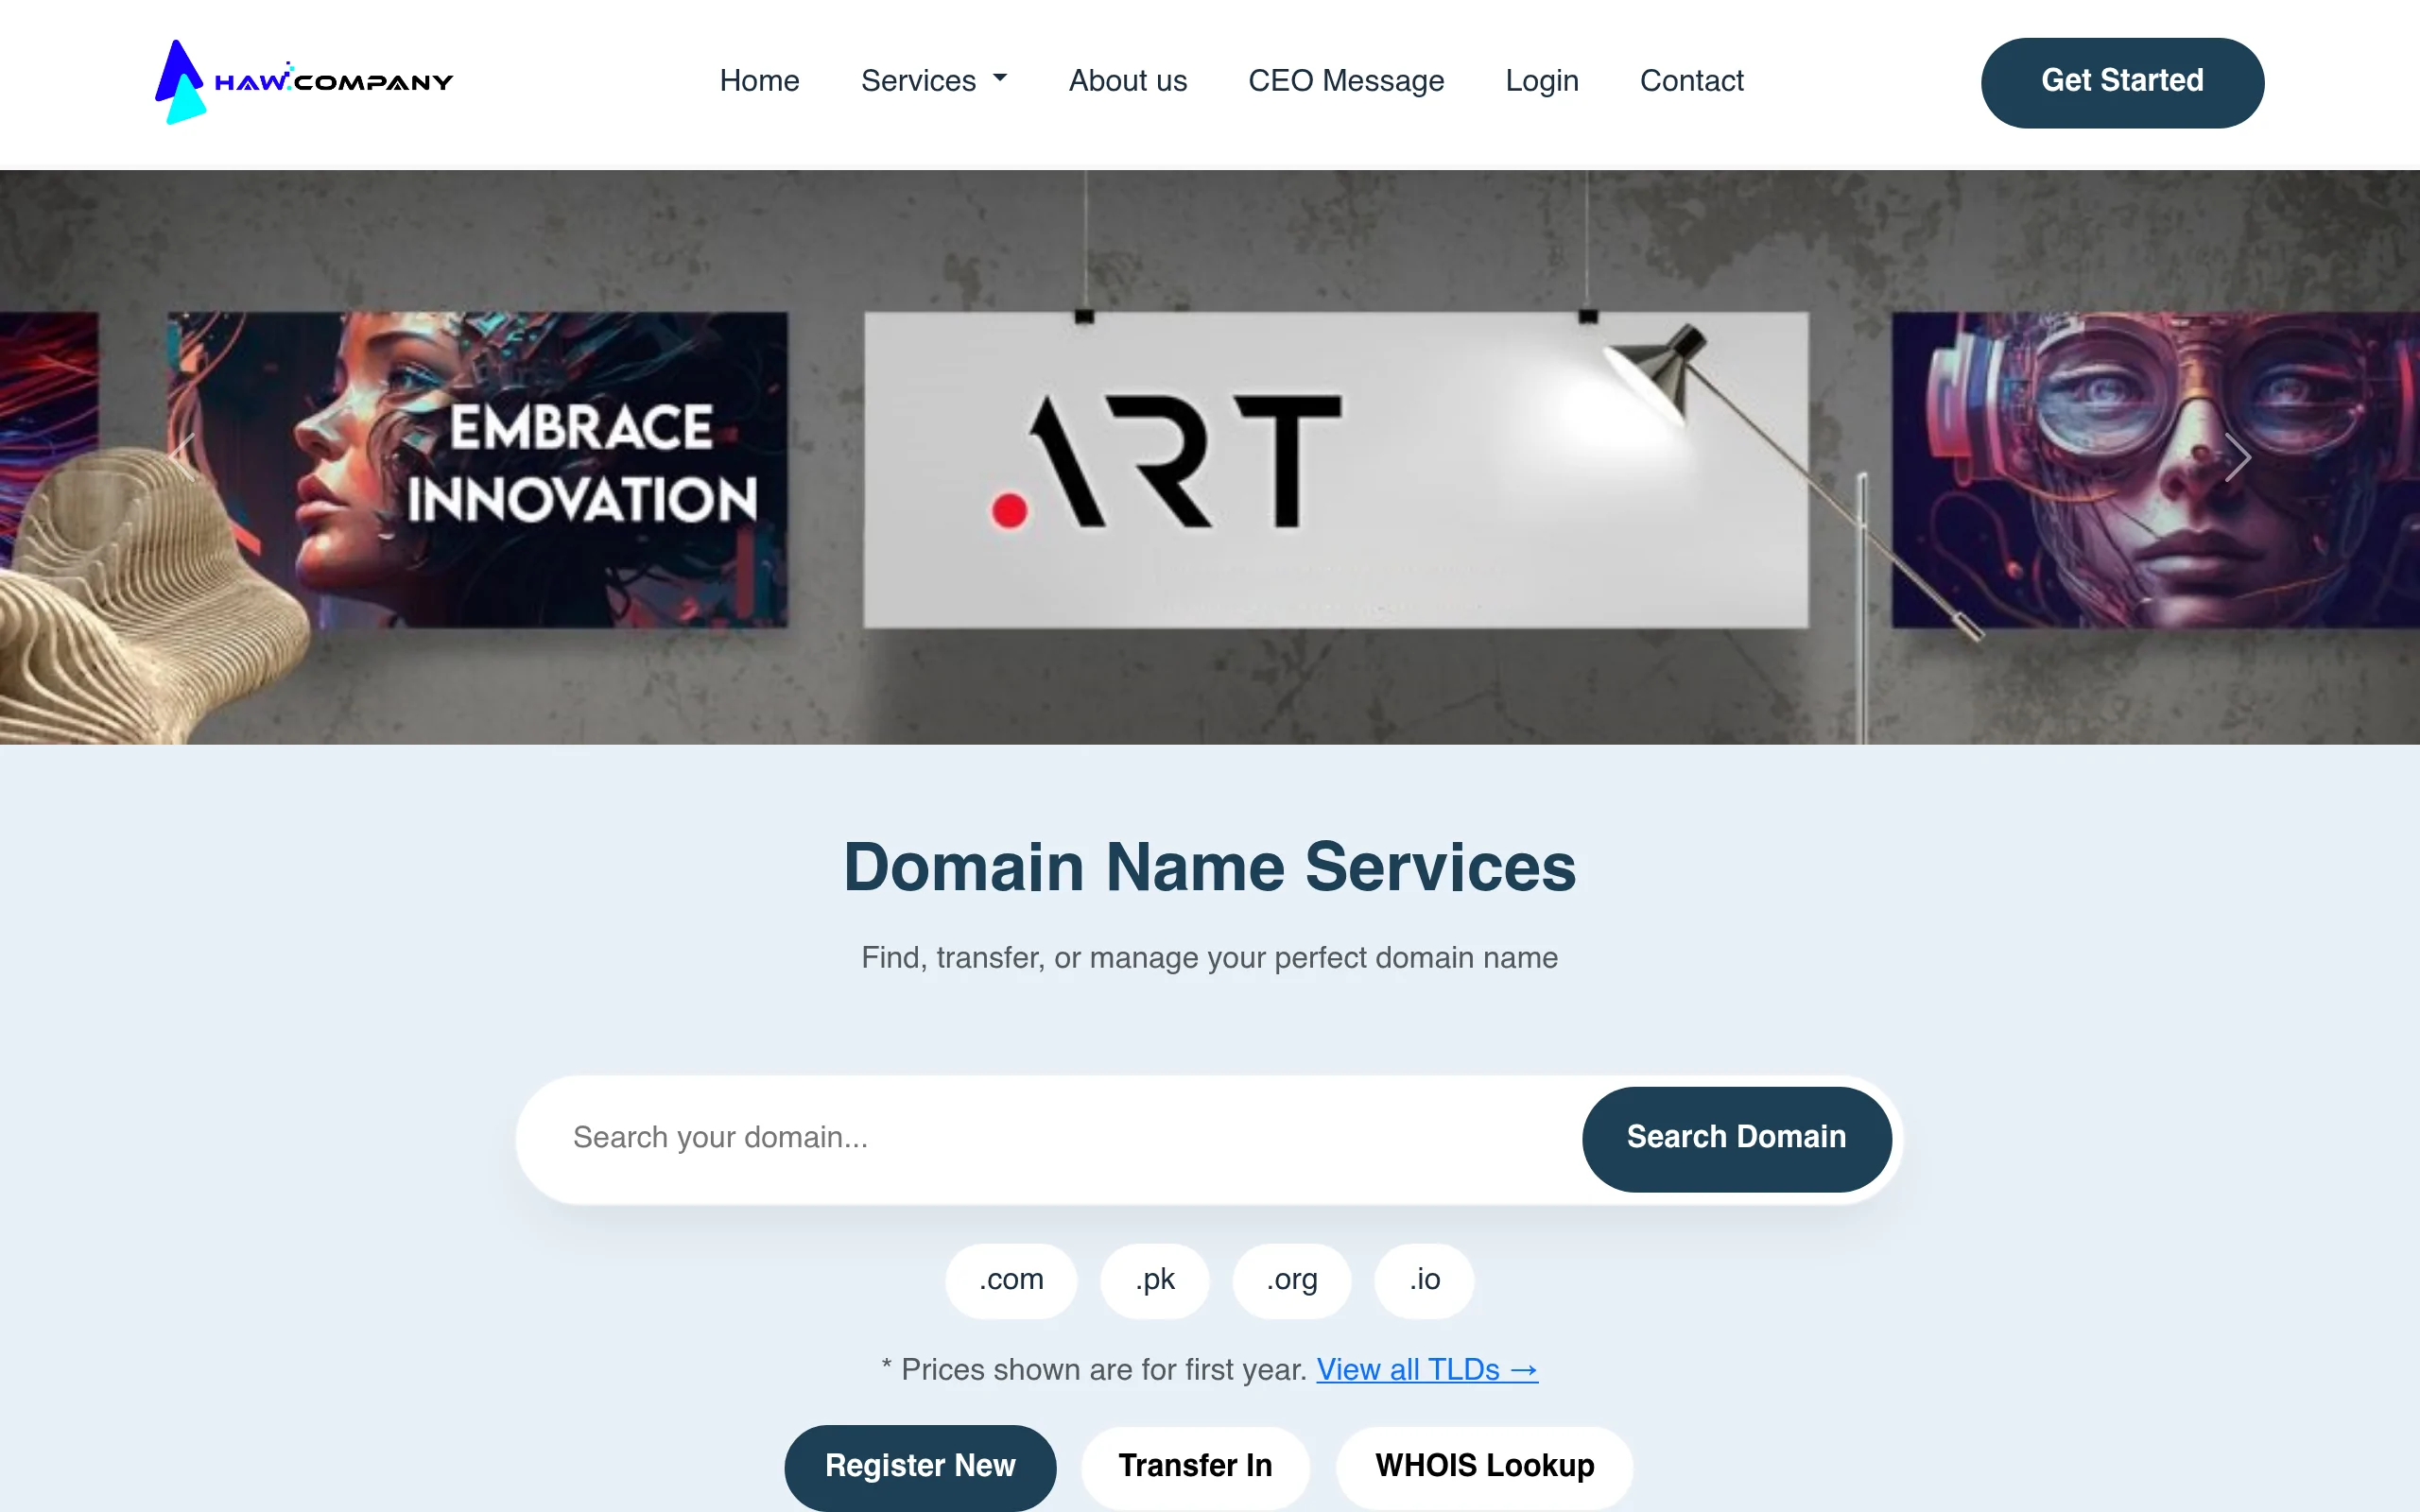
Task: Switch to the Register New tab
Action: click(920, 1466)
